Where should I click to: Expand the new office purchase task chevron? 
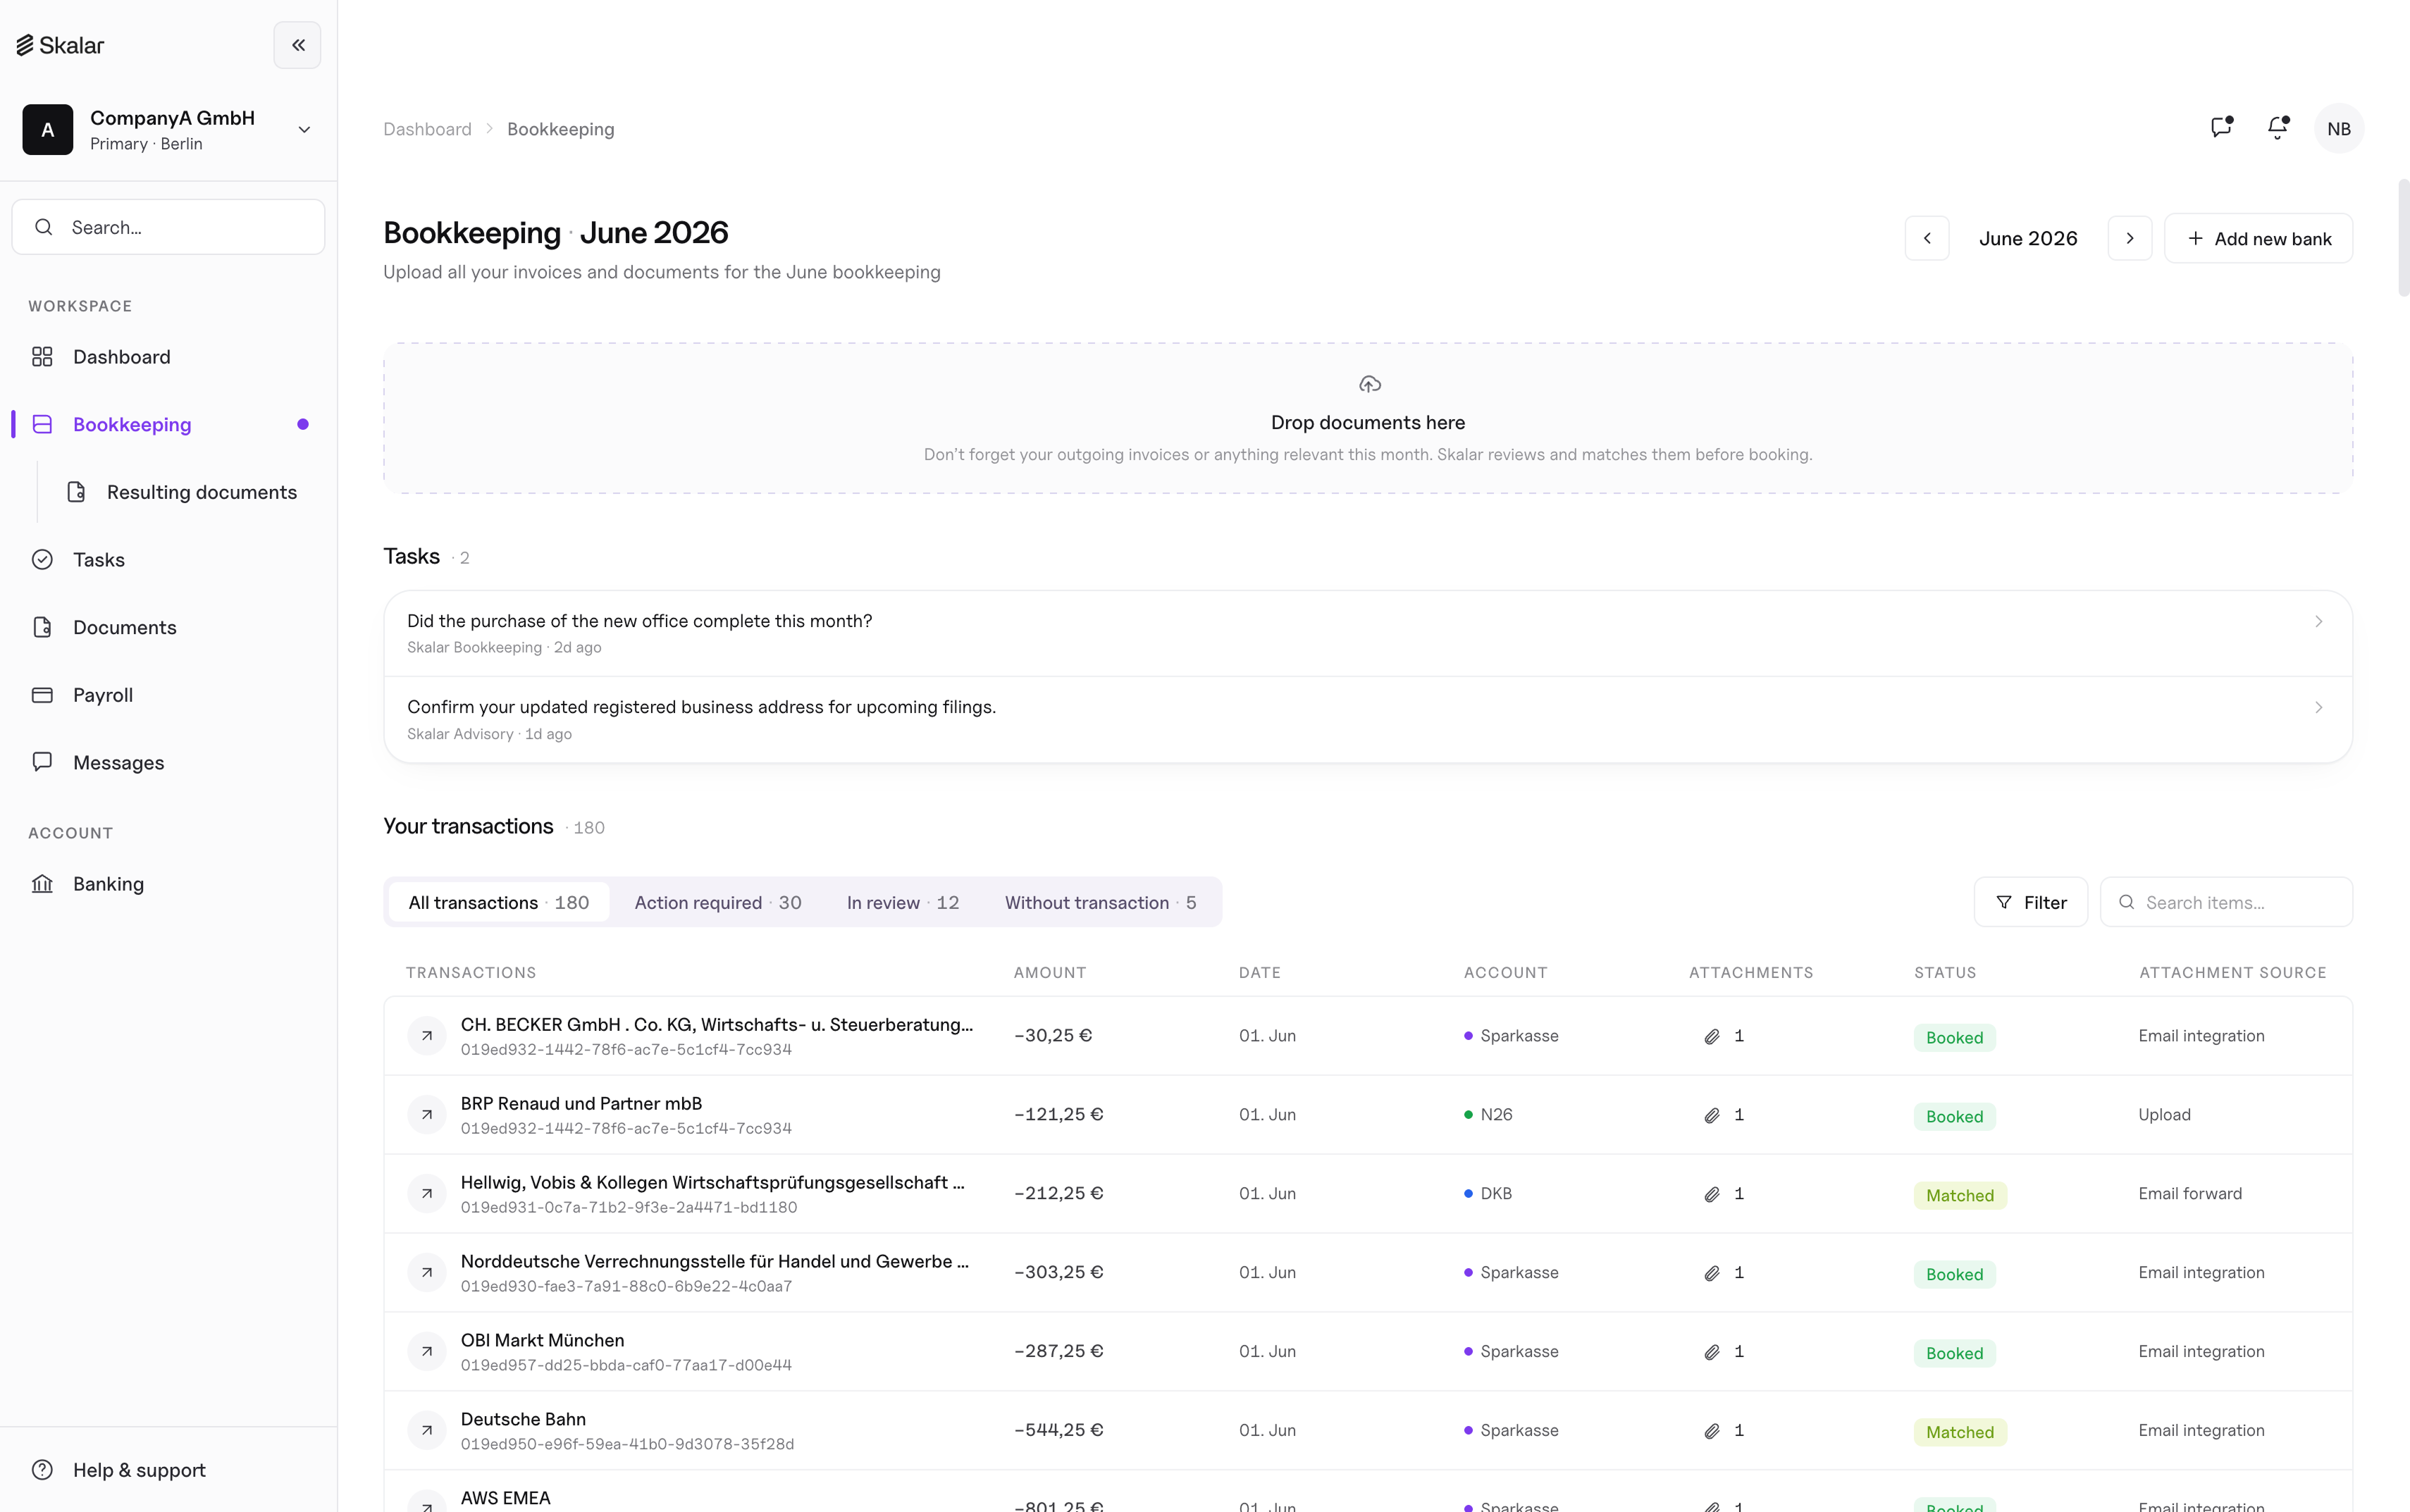[x=2318, y=622]
